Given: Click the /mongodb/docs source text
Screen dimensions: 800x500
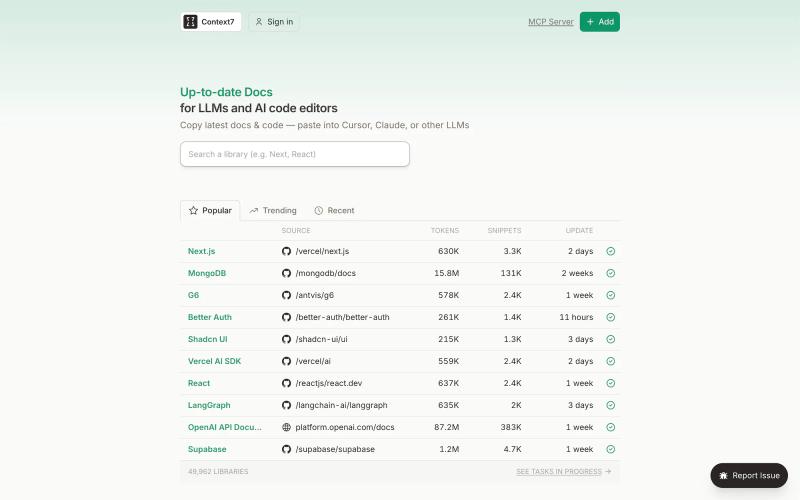Looking at the screenshot, I should coord(326,273).
